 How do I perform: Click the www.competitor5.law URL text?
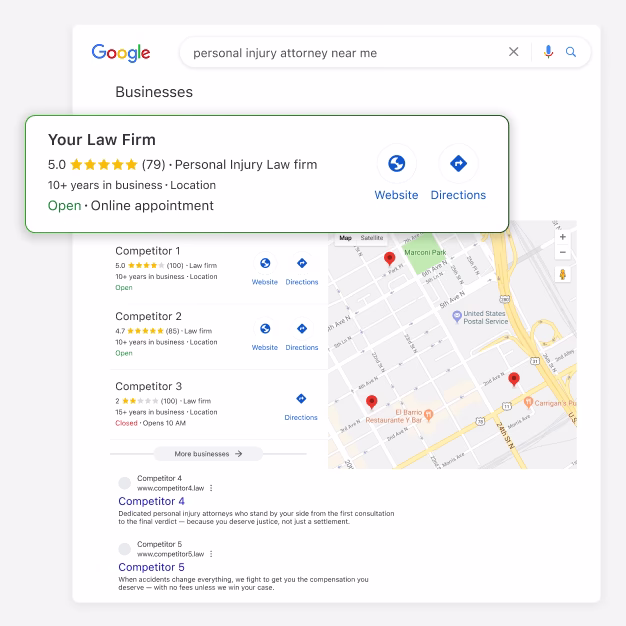tap(170, 554)
